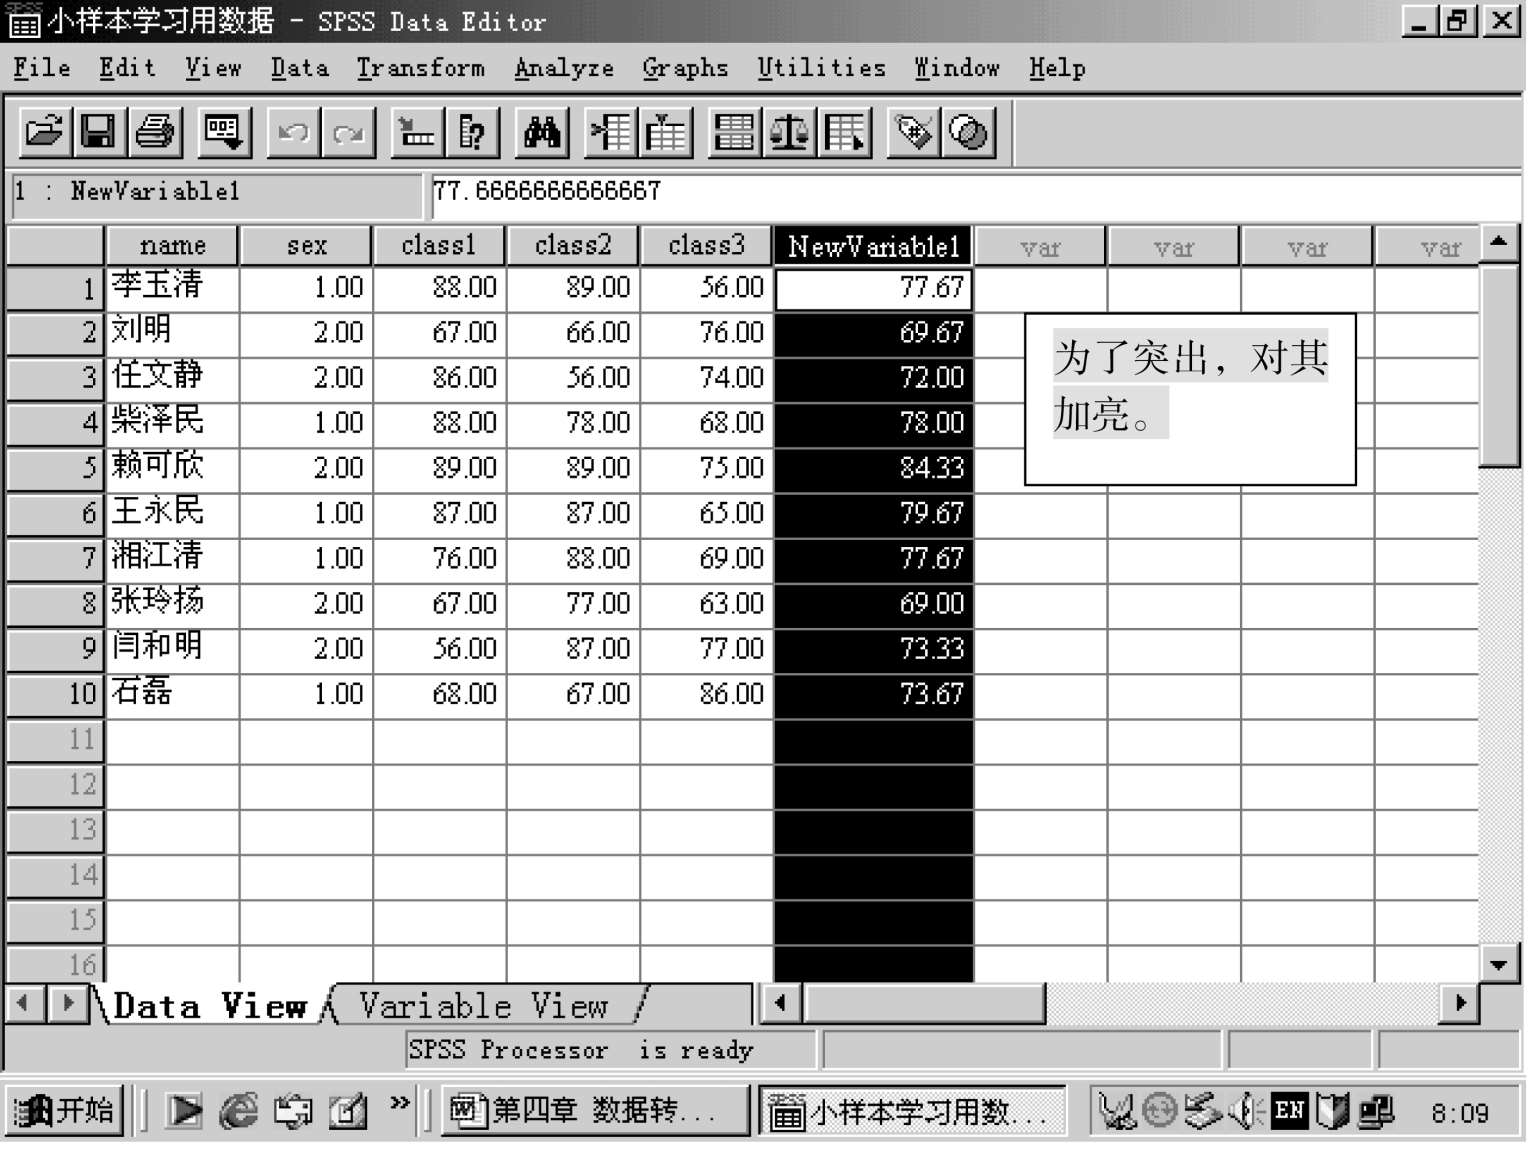This screenshot has height=1153, width=1536.
Task: Click the class2 column header
Action: (572, 246)
